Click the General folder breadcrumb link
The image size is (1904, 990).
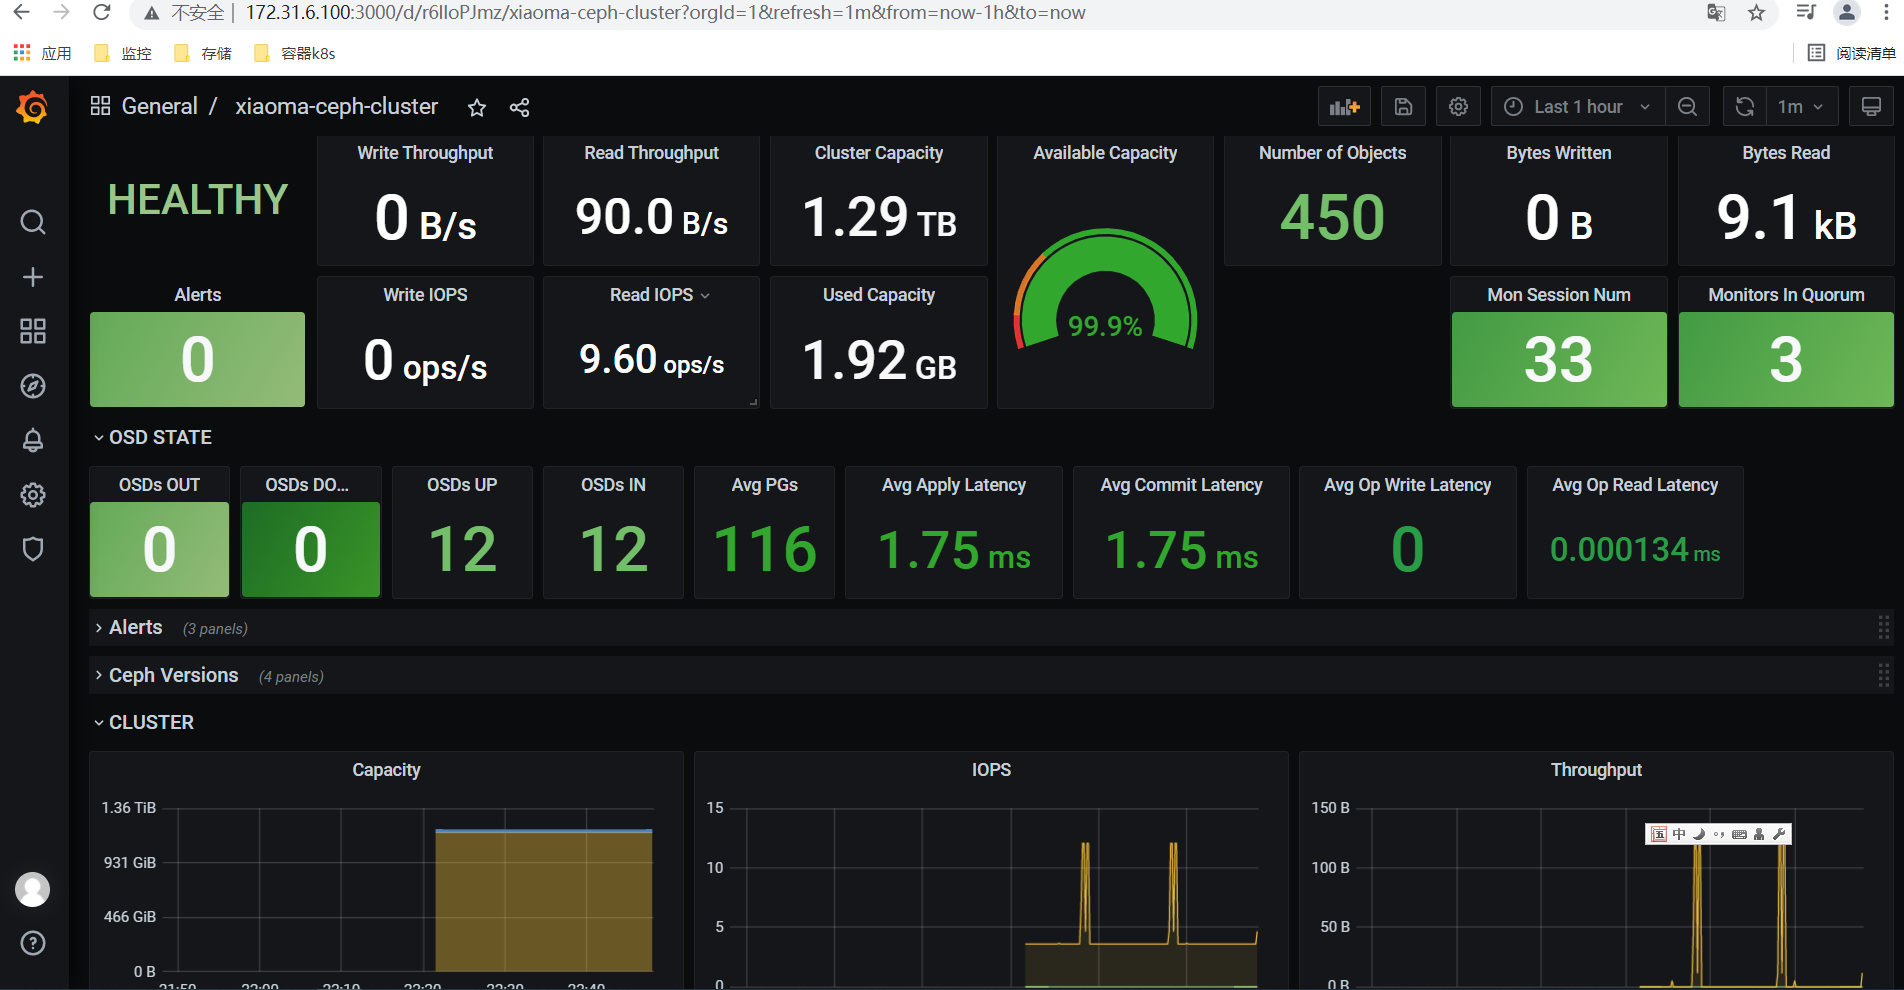(x=159, y=106)
